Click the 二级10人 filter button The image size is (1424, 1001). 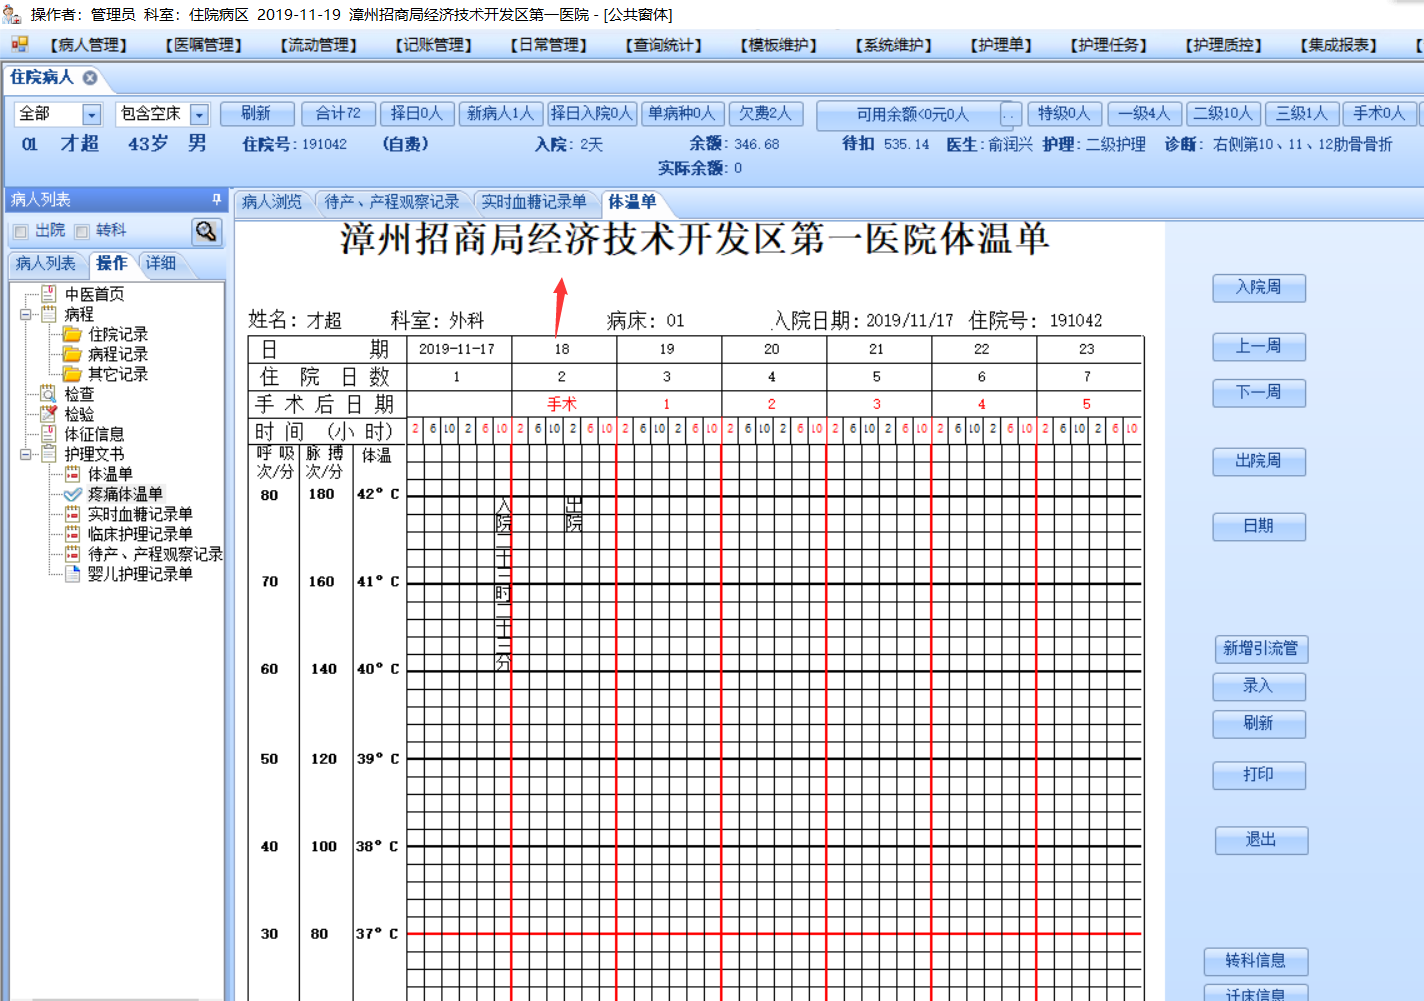click(1223, 114)
